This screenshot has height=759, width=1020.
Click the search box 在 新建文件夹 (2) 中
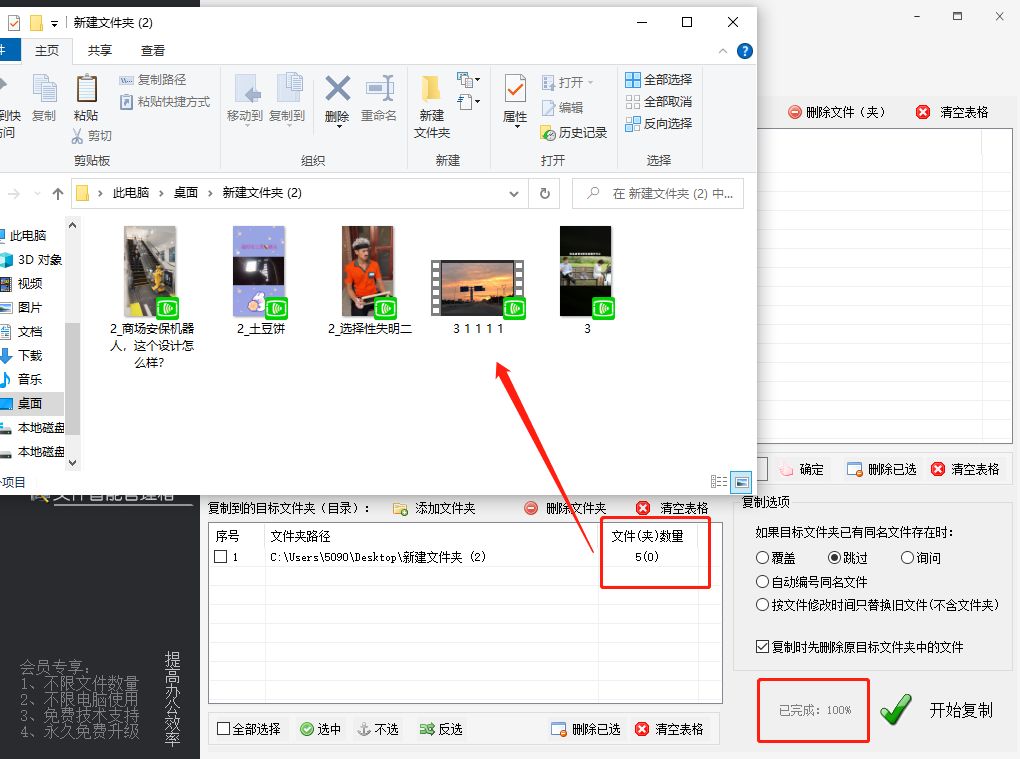click(658, 193)
